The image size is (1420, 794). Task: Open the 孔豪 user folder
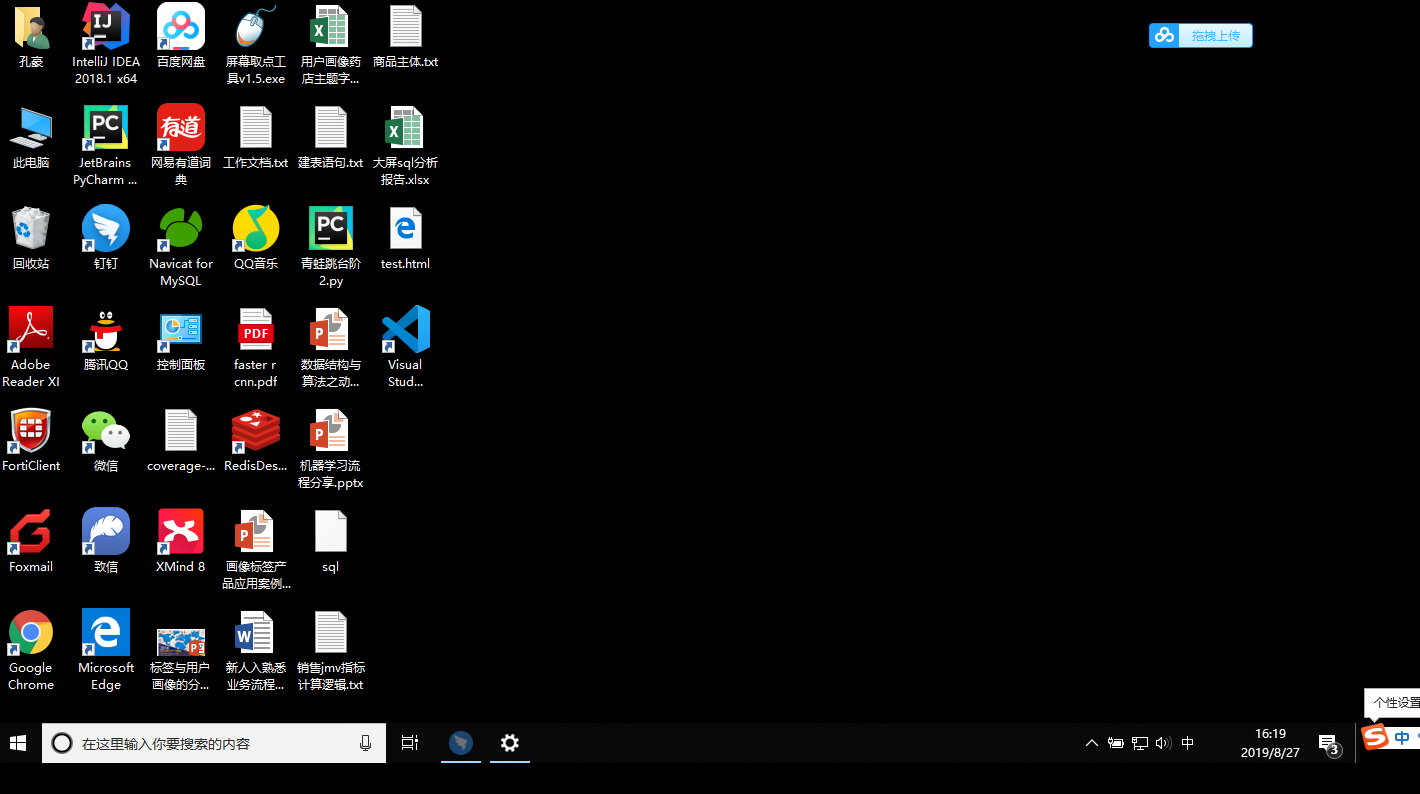coord(31,37)
